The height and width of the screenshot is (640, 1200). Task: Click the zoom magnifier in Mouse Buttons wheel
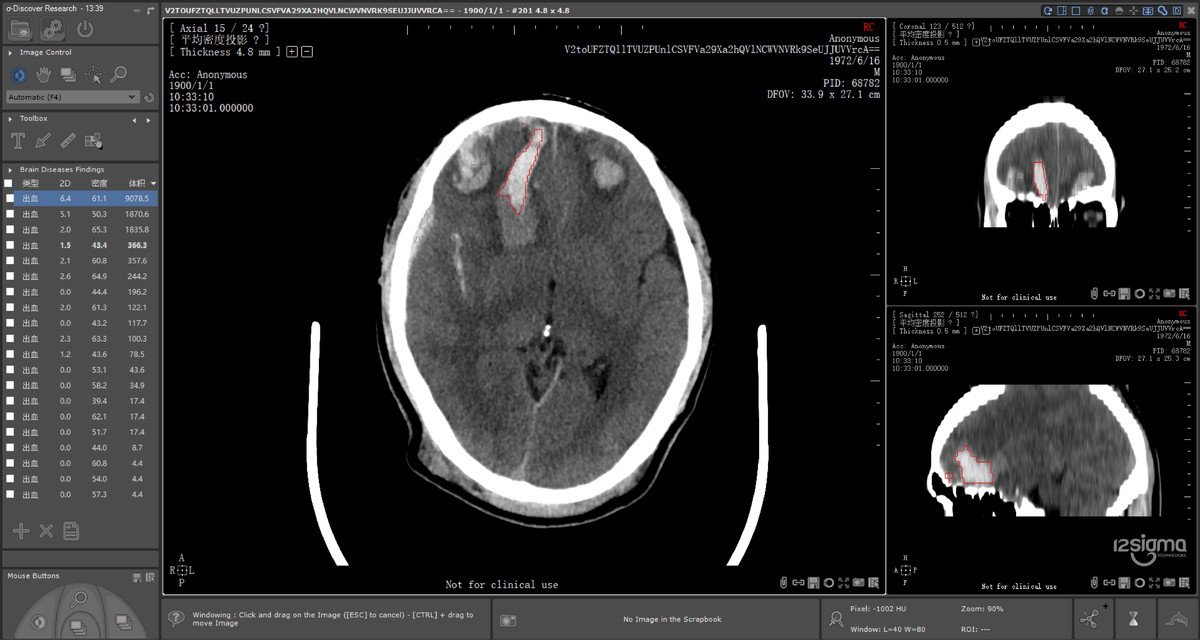(79, 600)
